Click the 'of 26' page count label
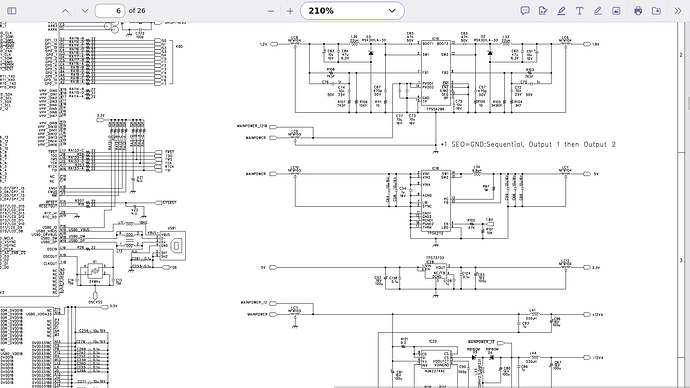This screenshot has width=690, height=388. tap(137, 11)
